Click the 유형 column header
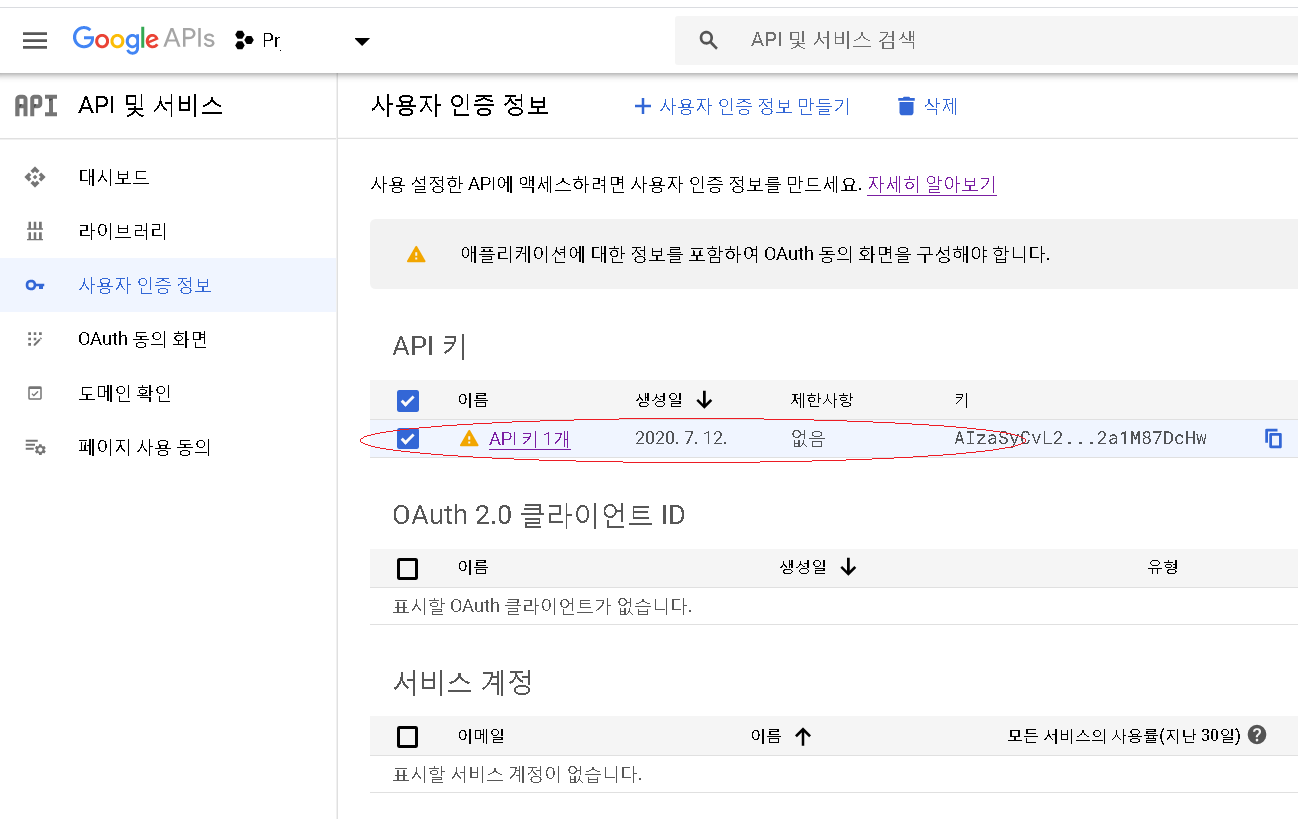Screen dimensions: 1298x819 click(x=1163, y=567)
